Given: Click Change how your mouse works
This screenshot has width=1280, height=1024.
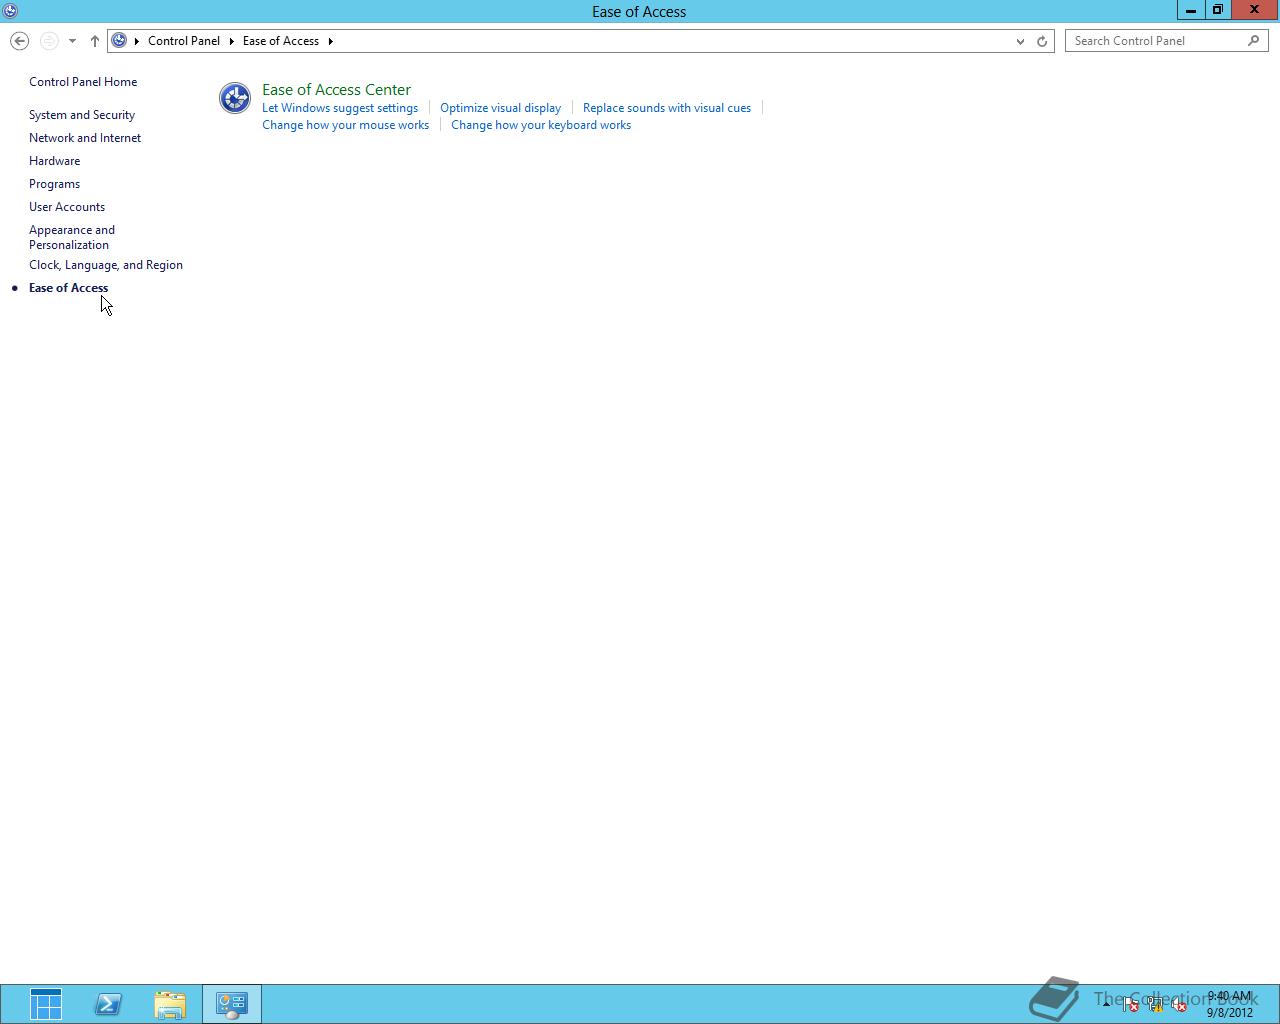Looking at the screenshot, I should pos(346,125).
